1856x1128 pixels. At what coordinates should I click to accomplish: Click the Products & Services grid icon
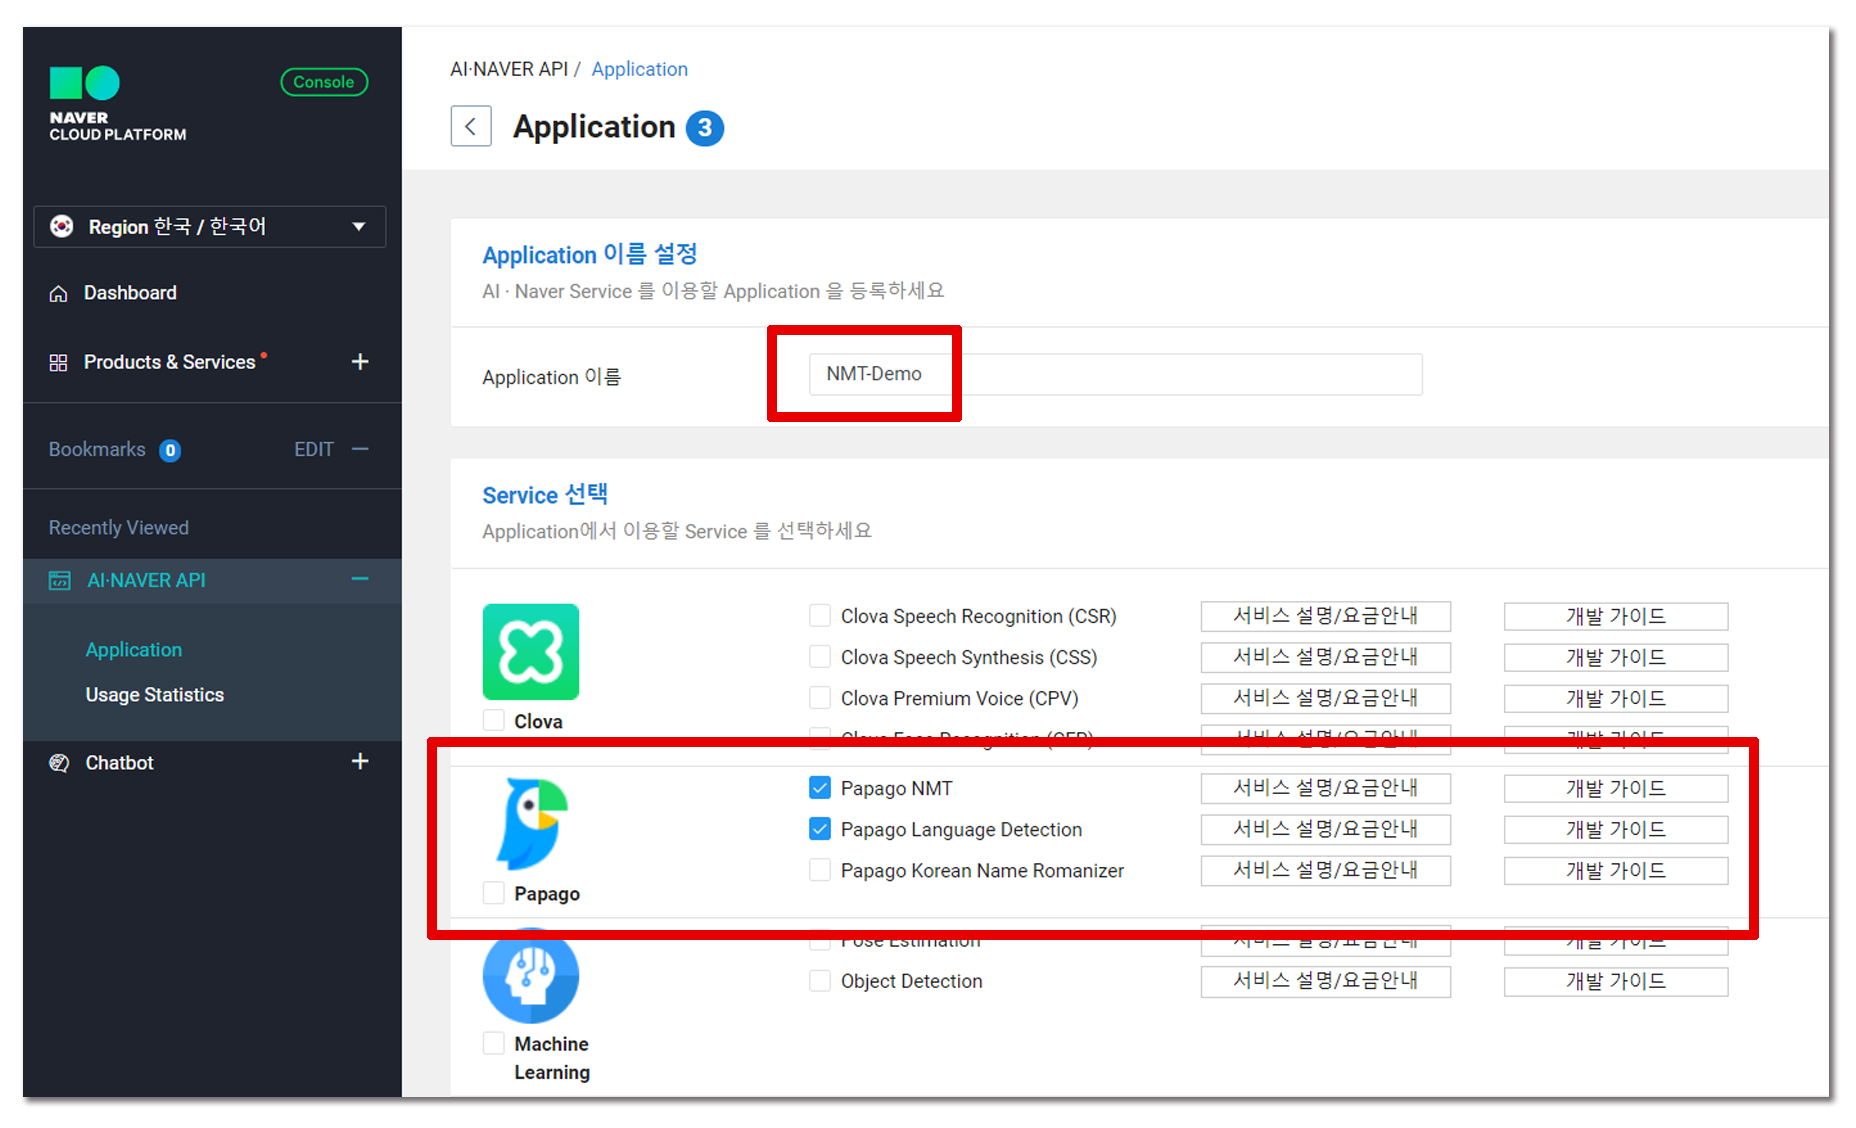point(59,362)
